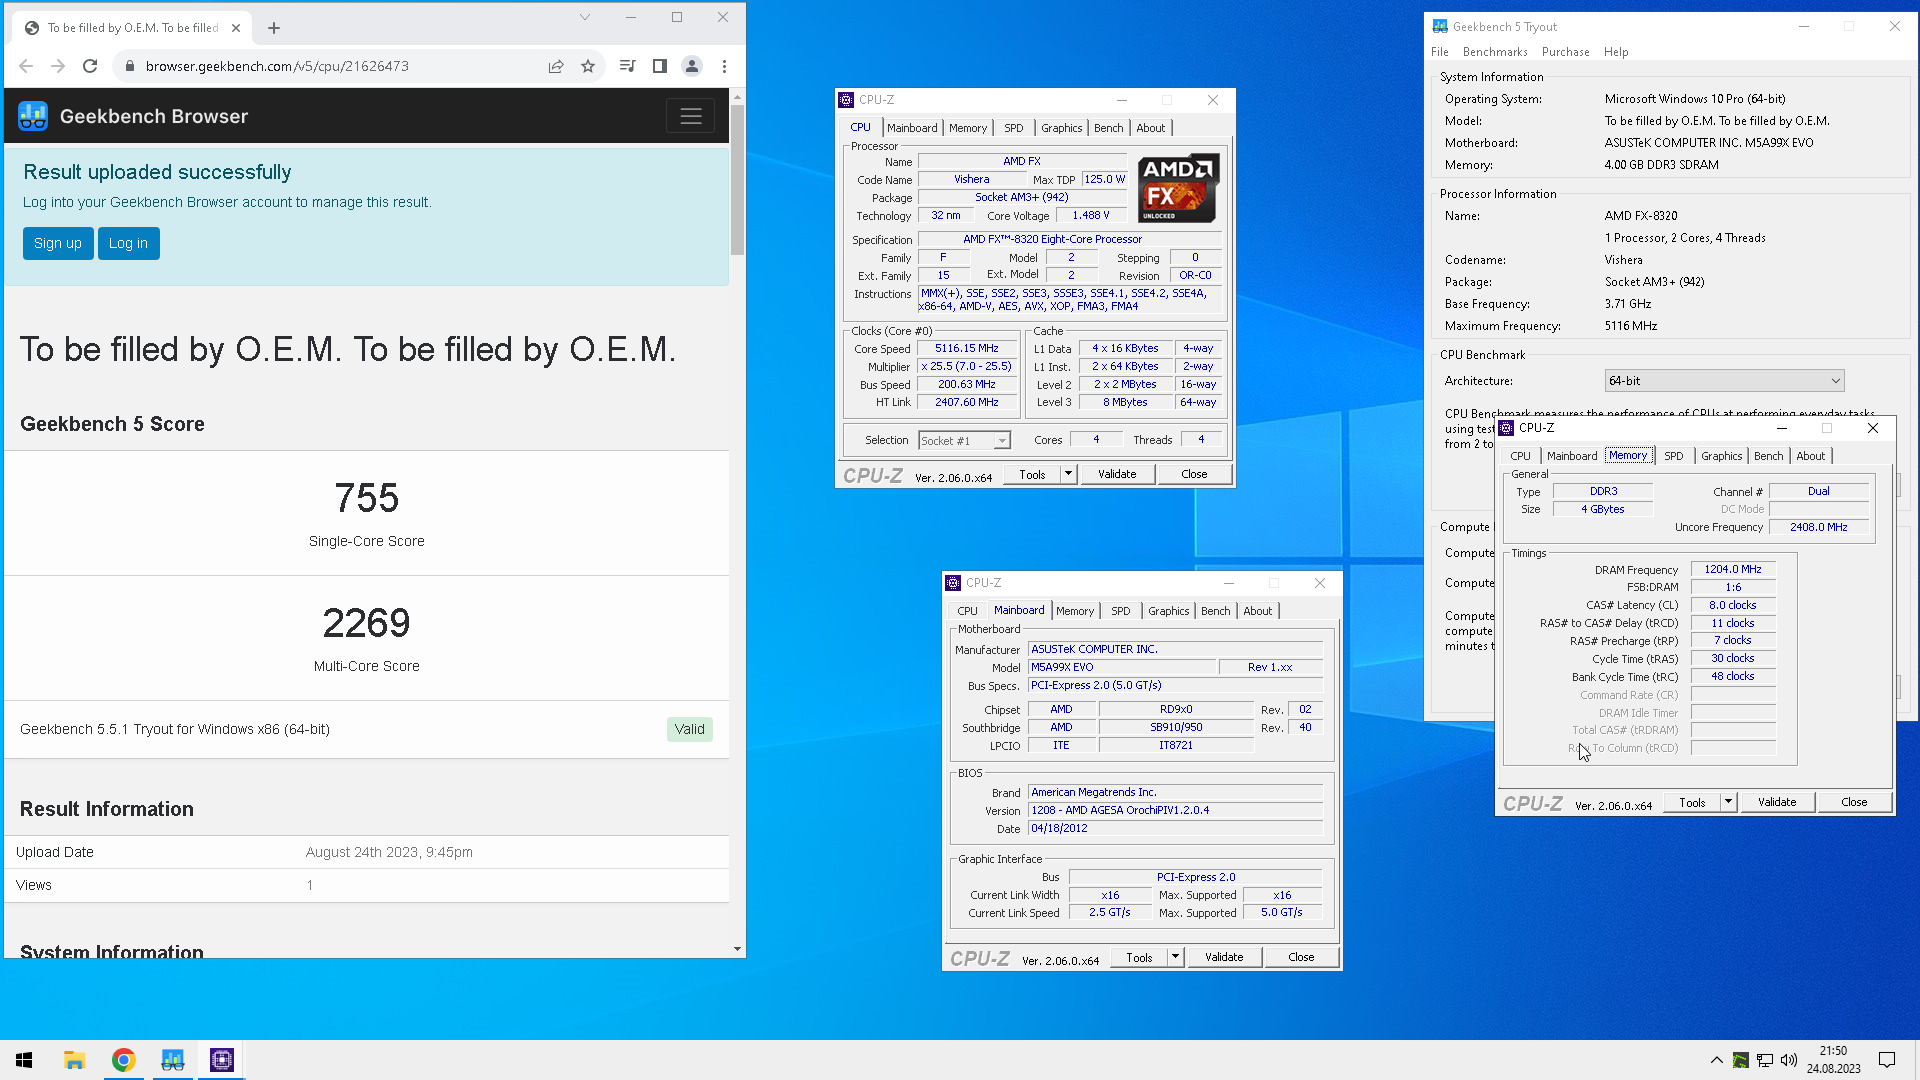The image size is (1920, 1080).
Task: Open Chrome three-dot menu
Action: [724, 66]
